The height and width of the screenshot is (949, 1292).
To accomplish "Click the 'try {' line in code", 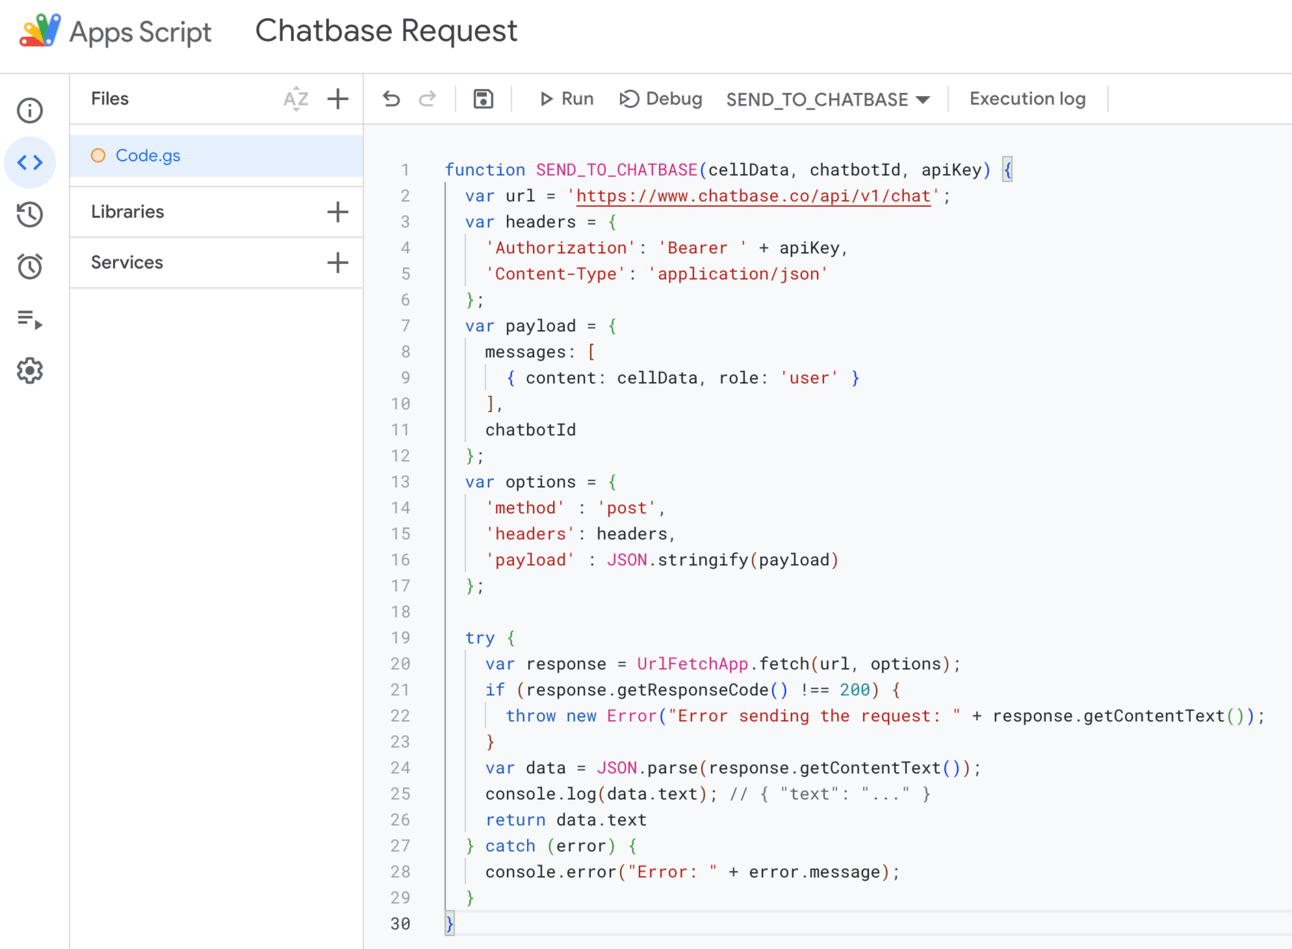I will point(490,638).
